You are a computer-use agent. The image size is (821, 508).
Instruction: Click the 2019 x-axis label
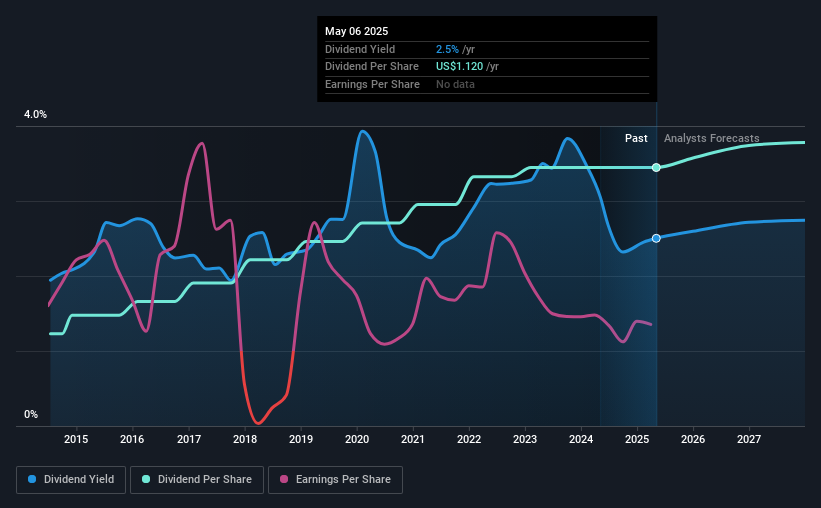pos(301,439)
